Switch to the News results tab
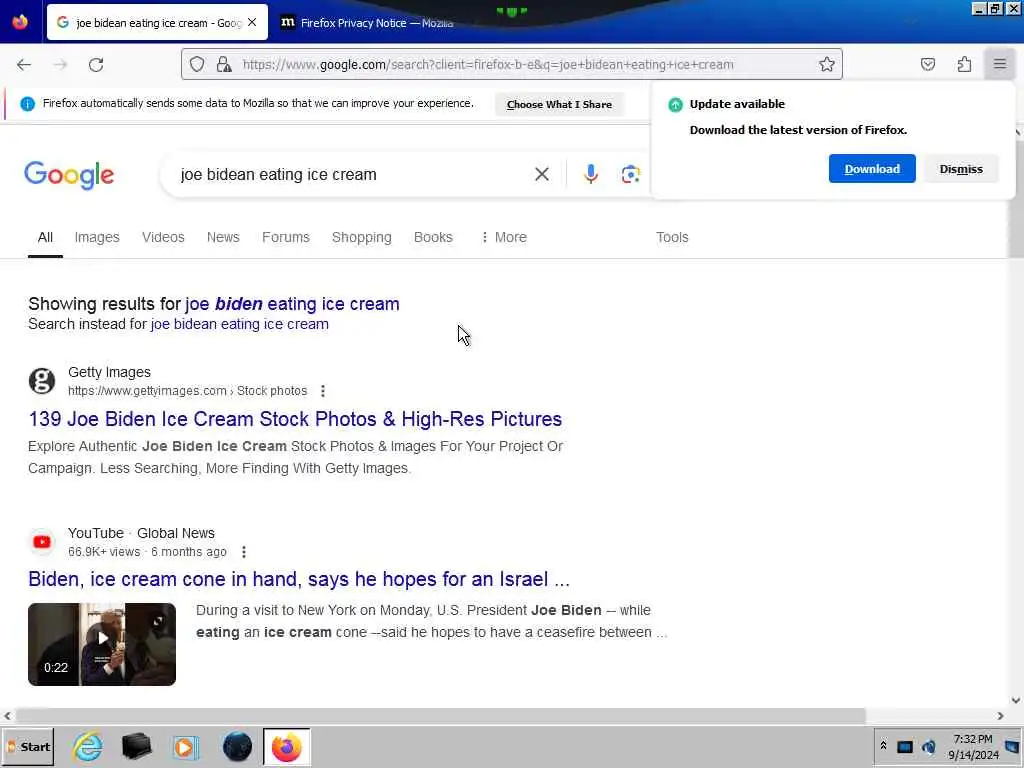This screenshot has width=1024, height=768. pos(223,237)
